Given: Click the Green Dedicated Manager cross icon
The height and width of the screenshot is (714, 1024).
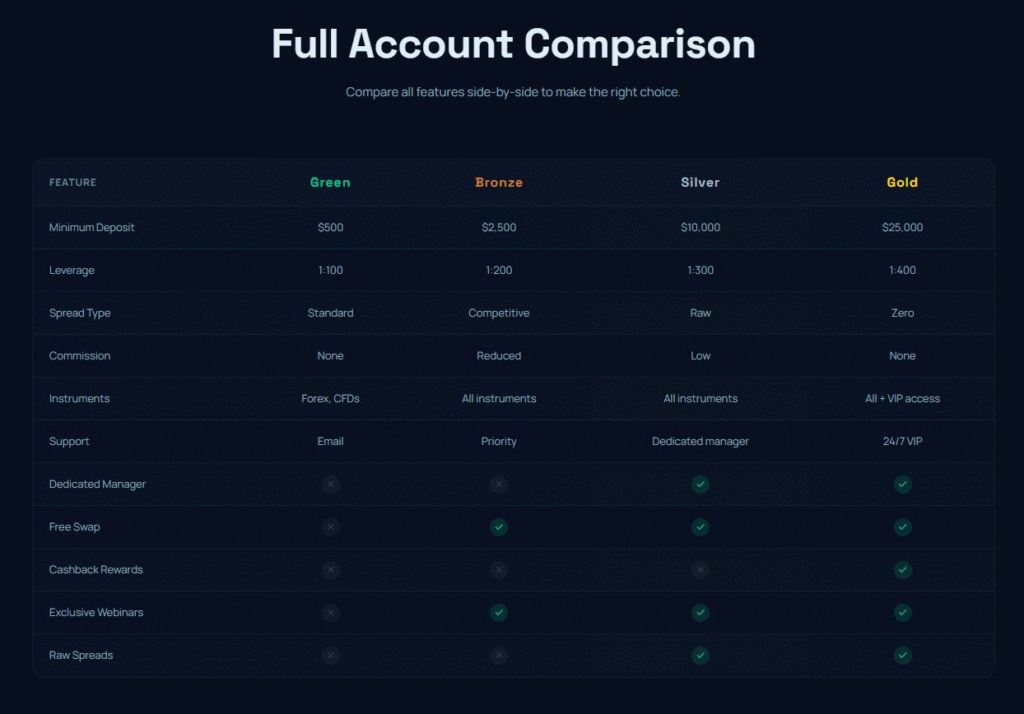Looking at the screenshot, I should 330,484.
